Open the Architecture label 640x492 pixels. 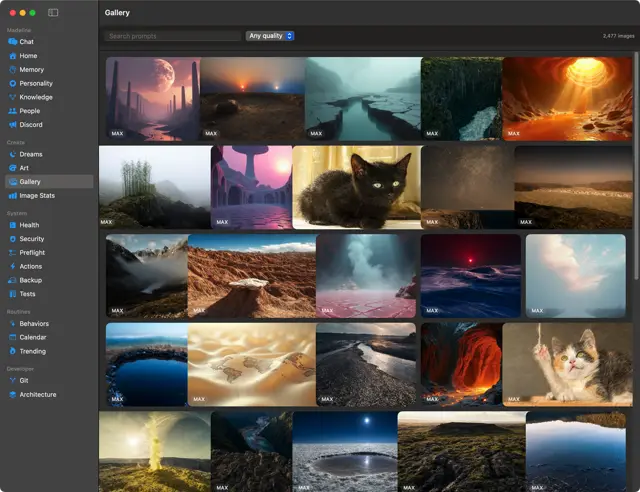pos(38,394)
